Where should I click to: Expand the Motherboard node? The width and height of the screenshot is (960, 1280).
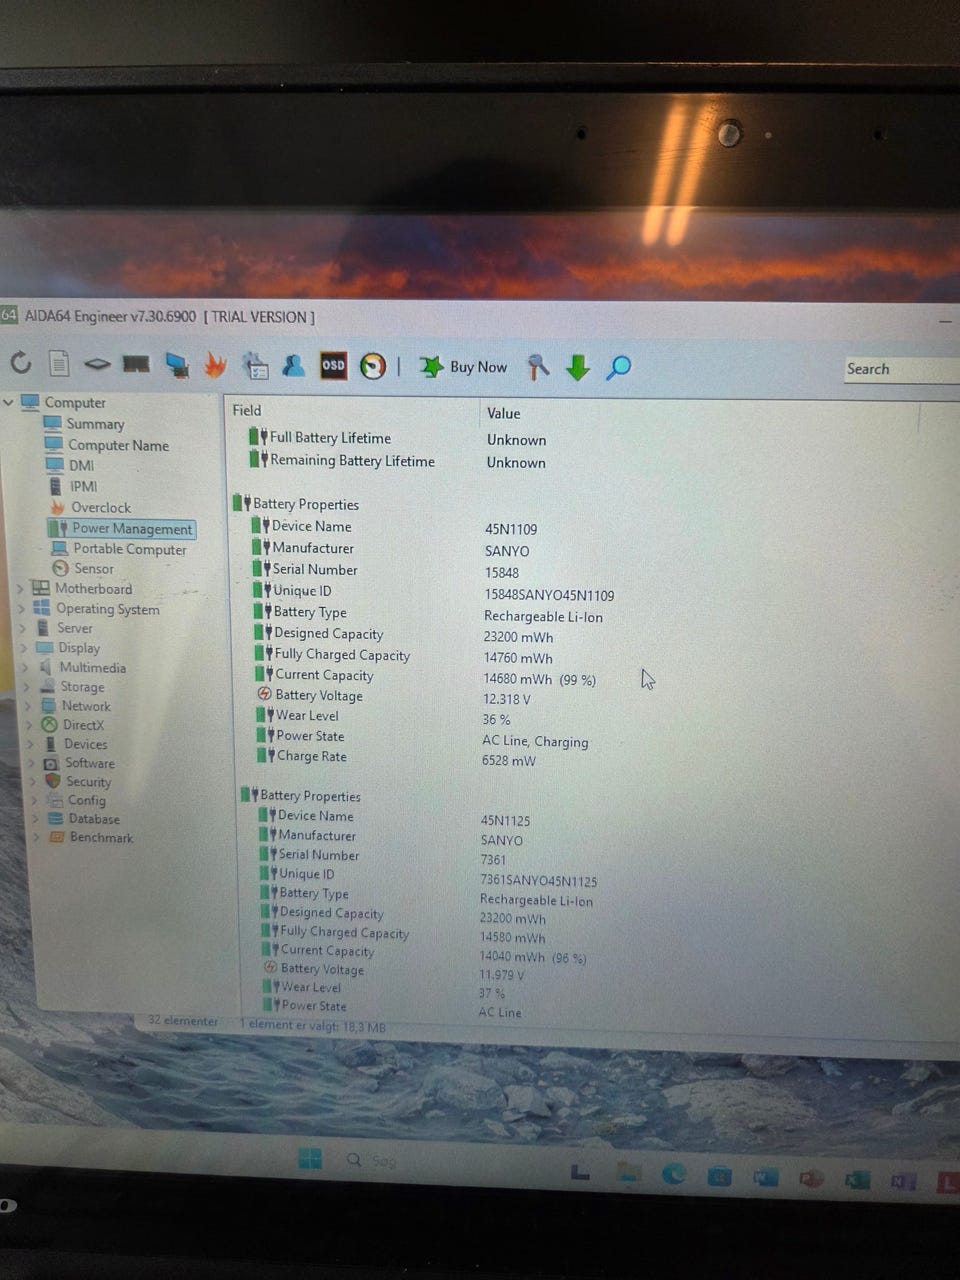click(x=21, y=589)
